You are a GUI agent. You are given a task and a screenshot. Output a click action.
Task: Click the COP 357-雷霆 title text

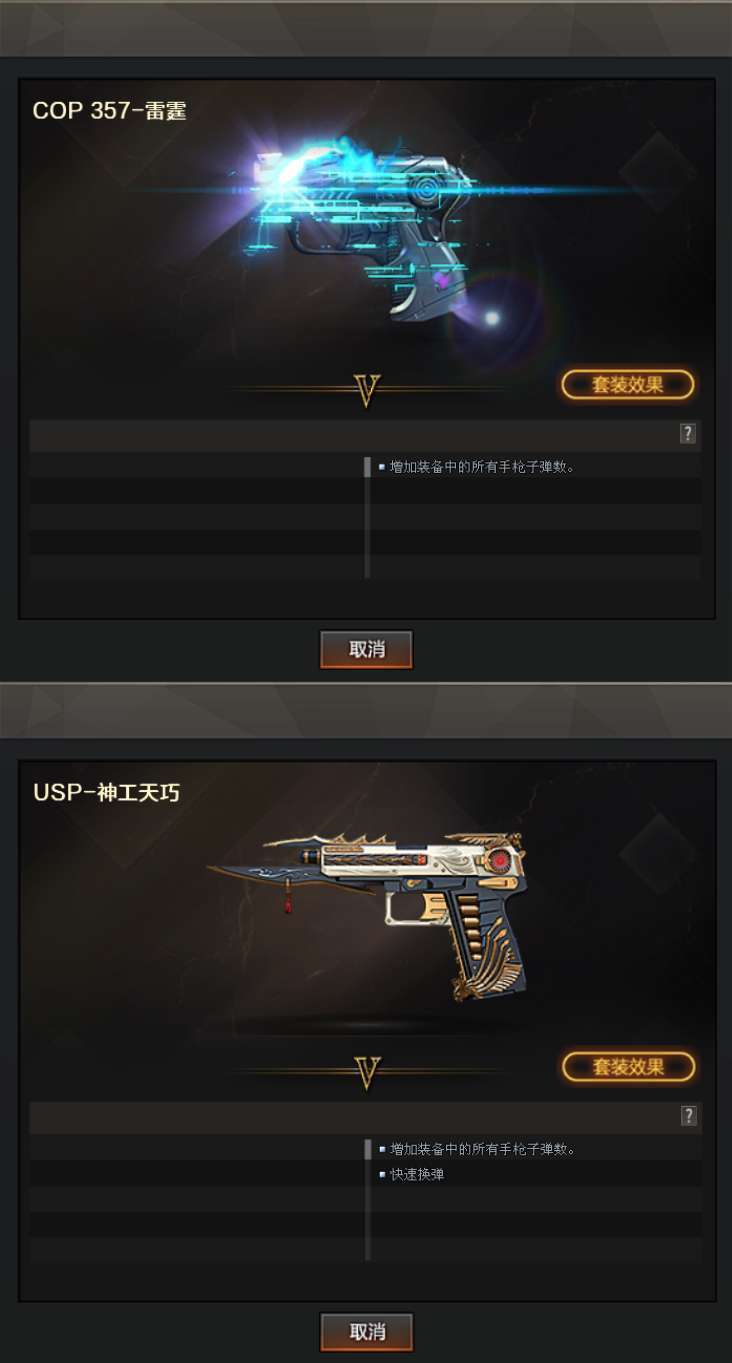coord(109,111)
